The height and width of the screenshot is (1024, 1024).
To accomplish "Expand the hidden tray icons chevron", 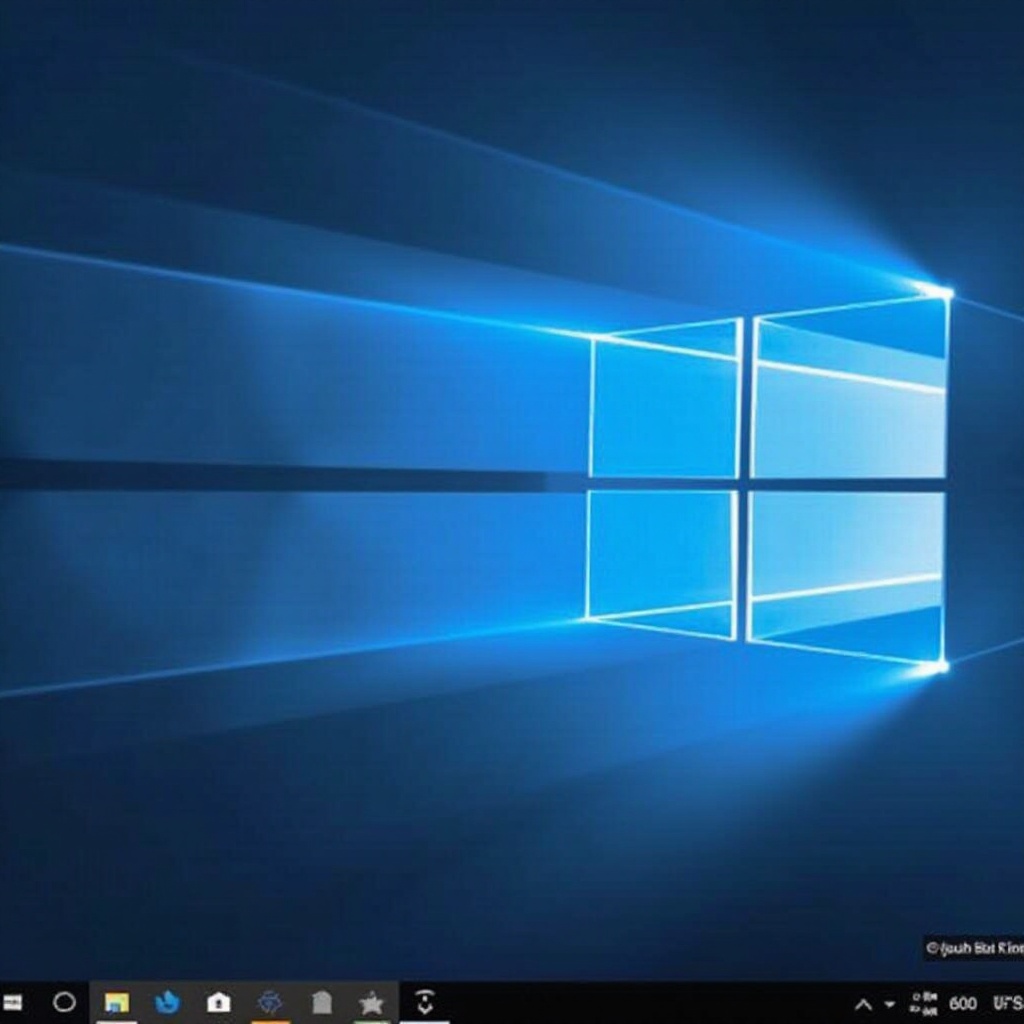I will (863, 1004).
